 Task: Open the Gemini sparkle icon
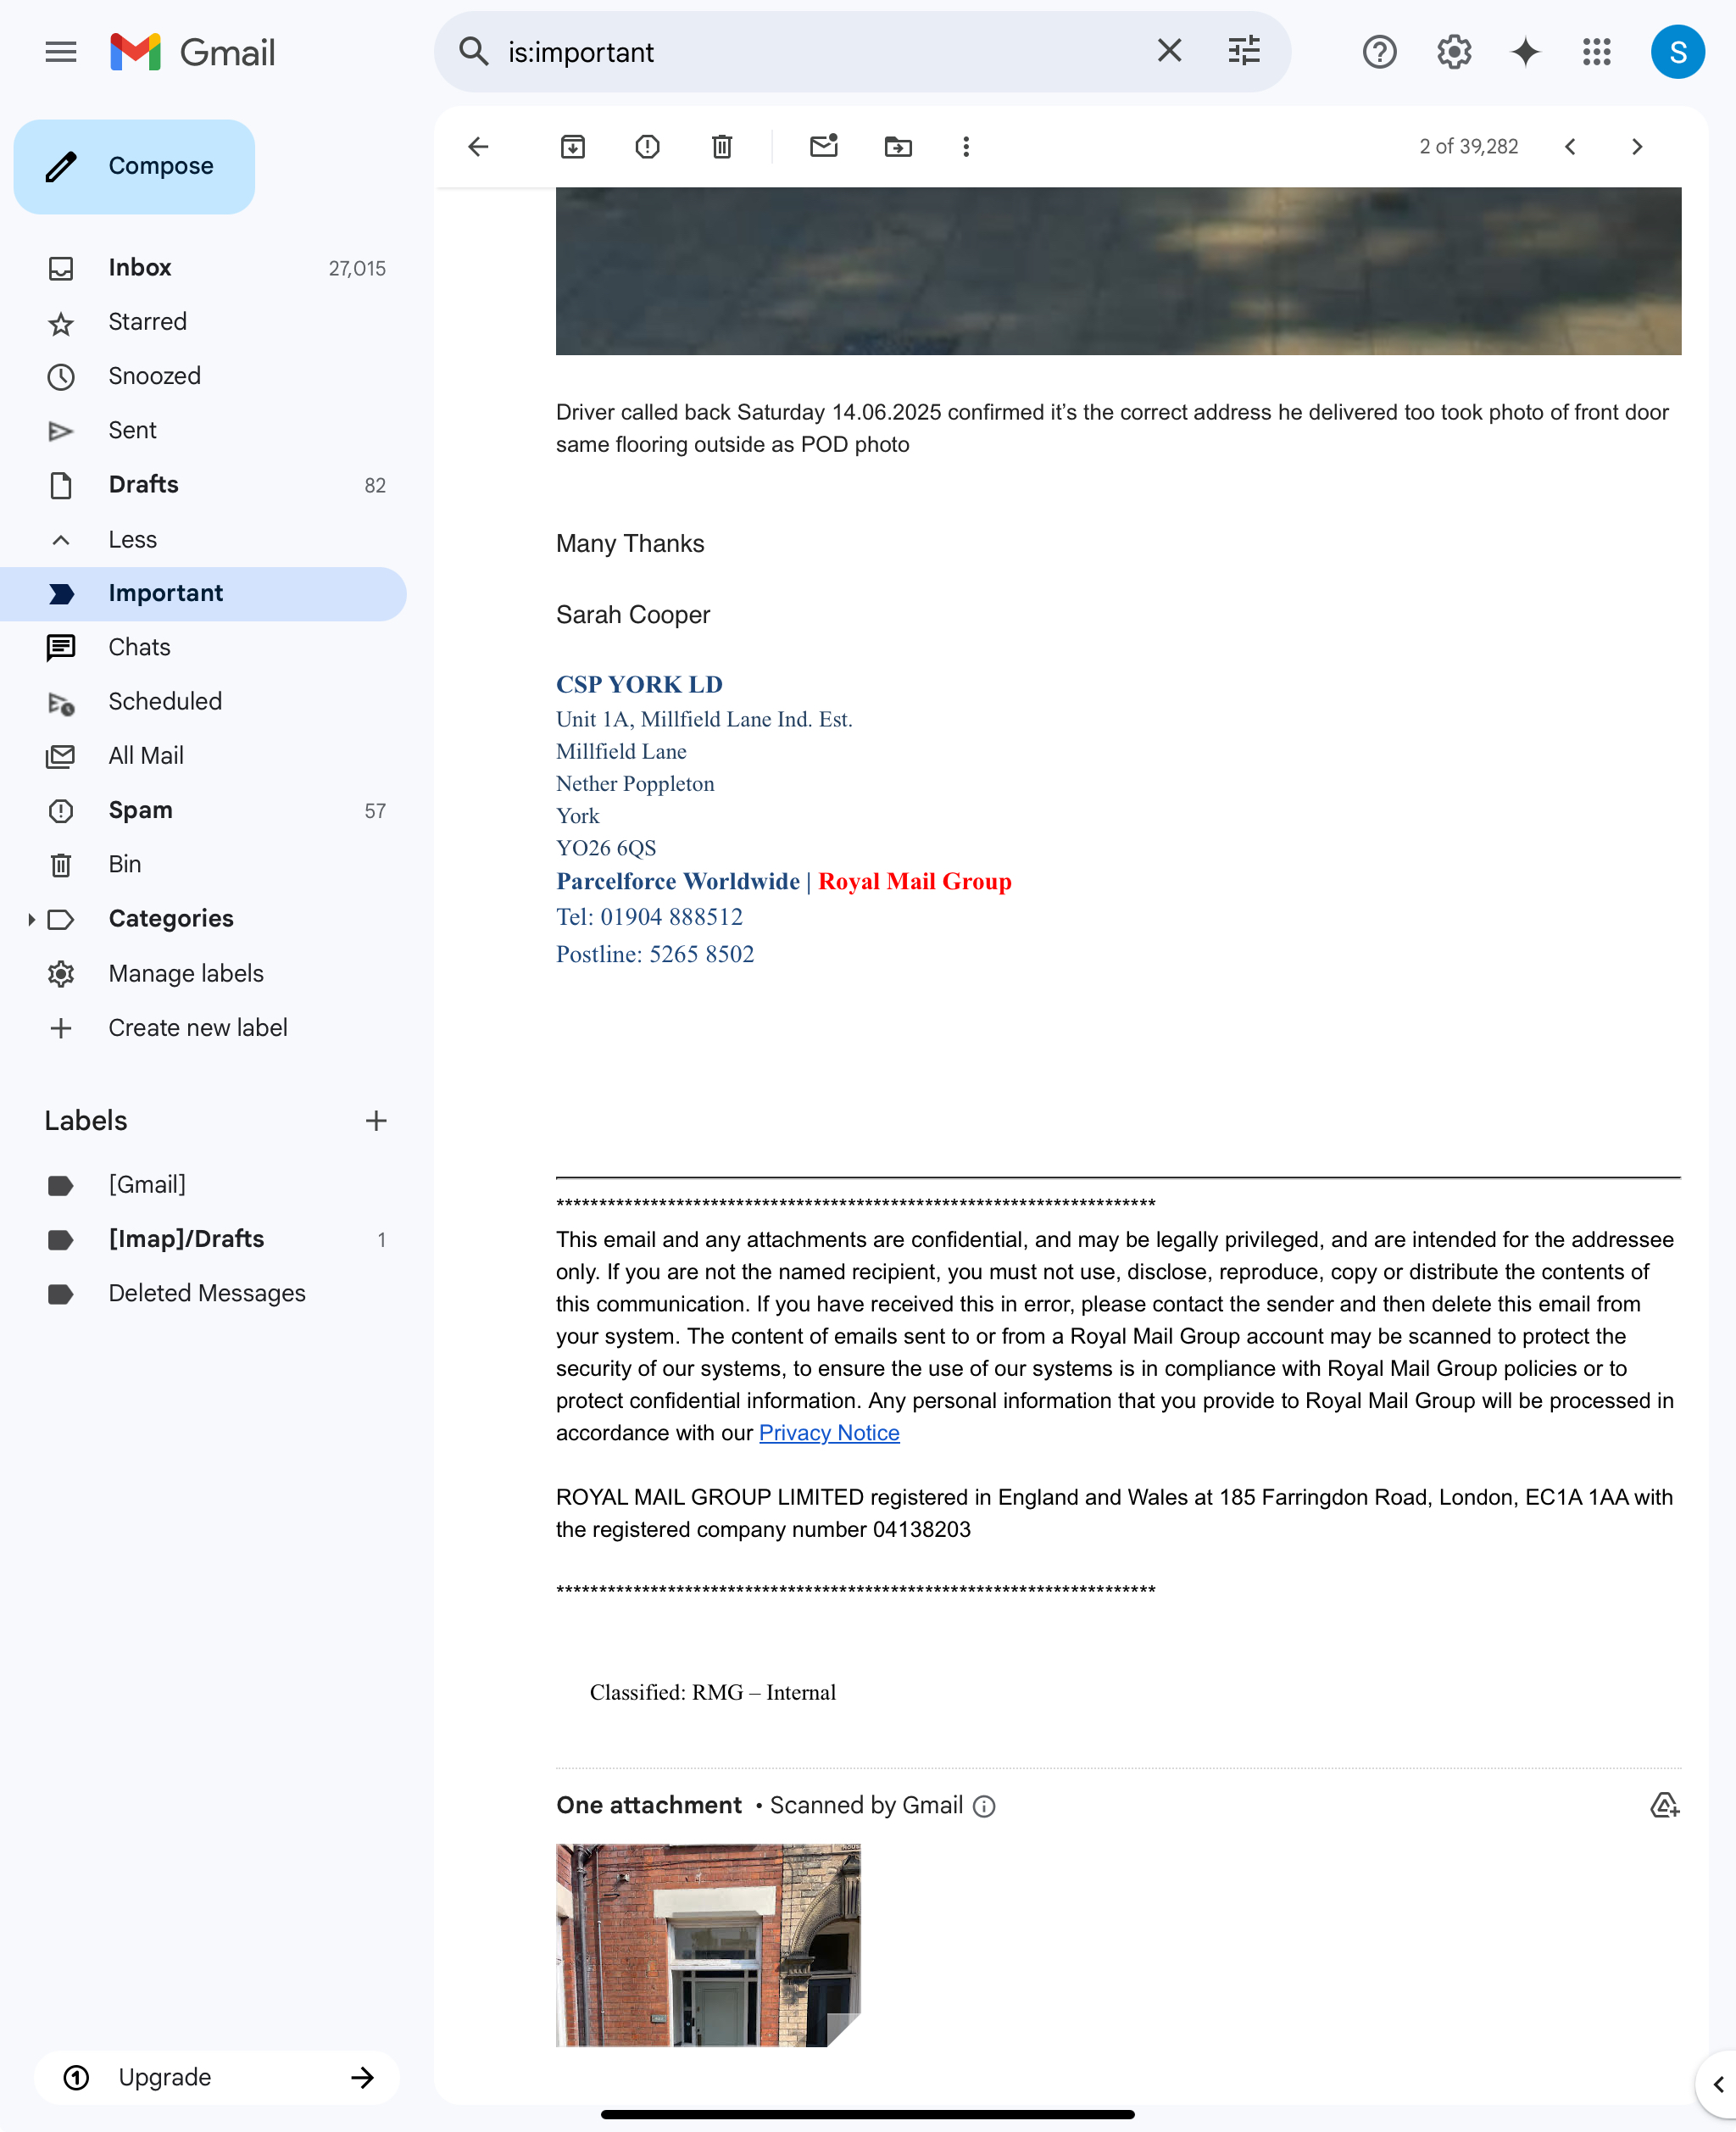[x=1525, y=52]
